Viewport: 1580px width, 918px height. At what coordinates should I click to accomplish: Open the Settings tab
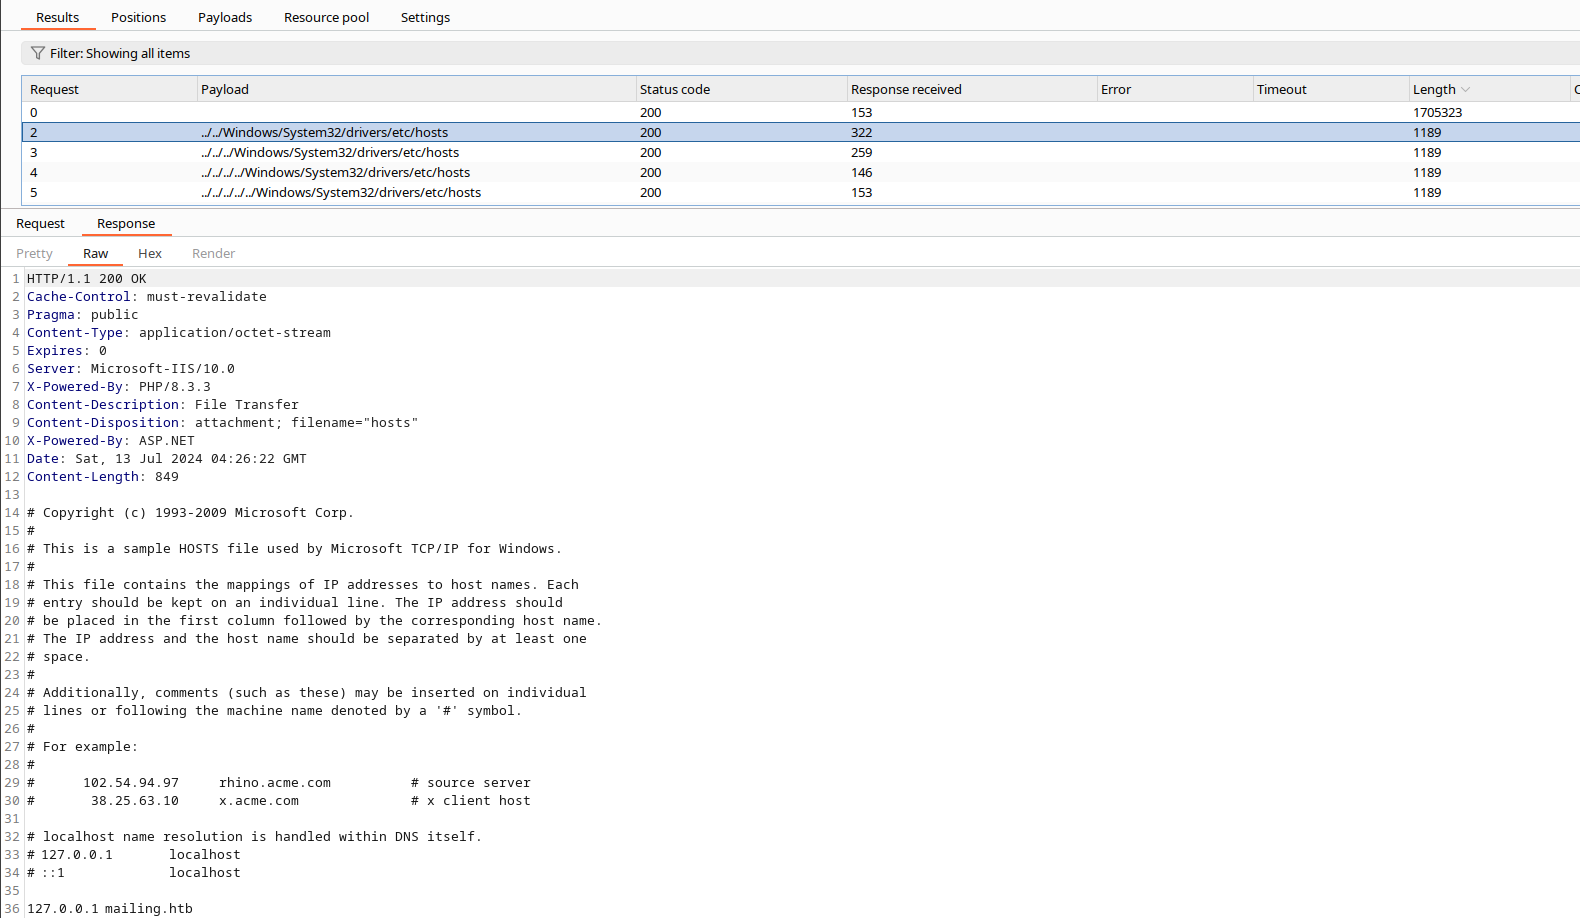pos(425,17)
